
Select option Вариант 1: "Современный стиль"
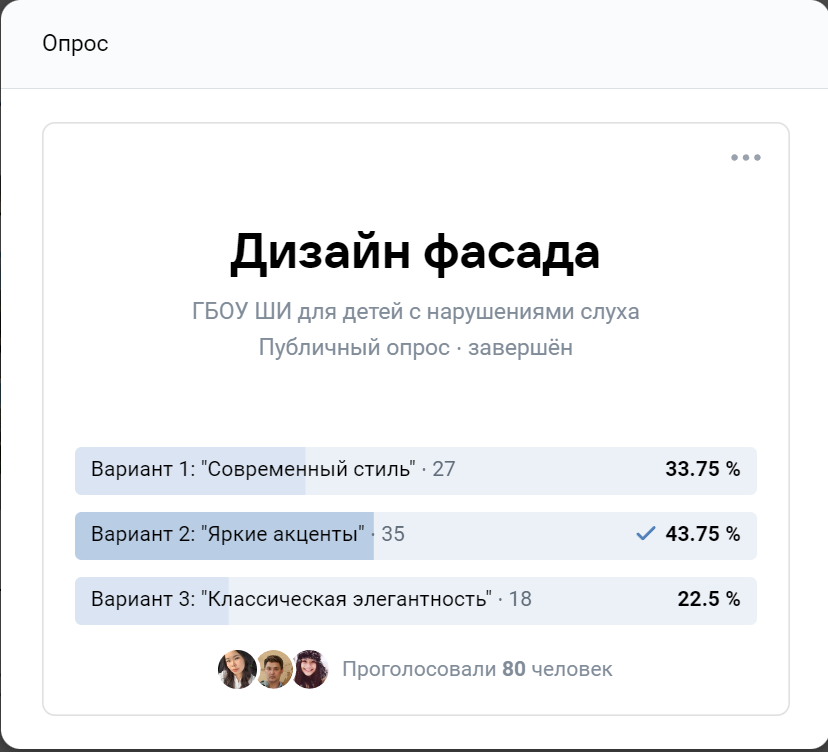point(252,470)
